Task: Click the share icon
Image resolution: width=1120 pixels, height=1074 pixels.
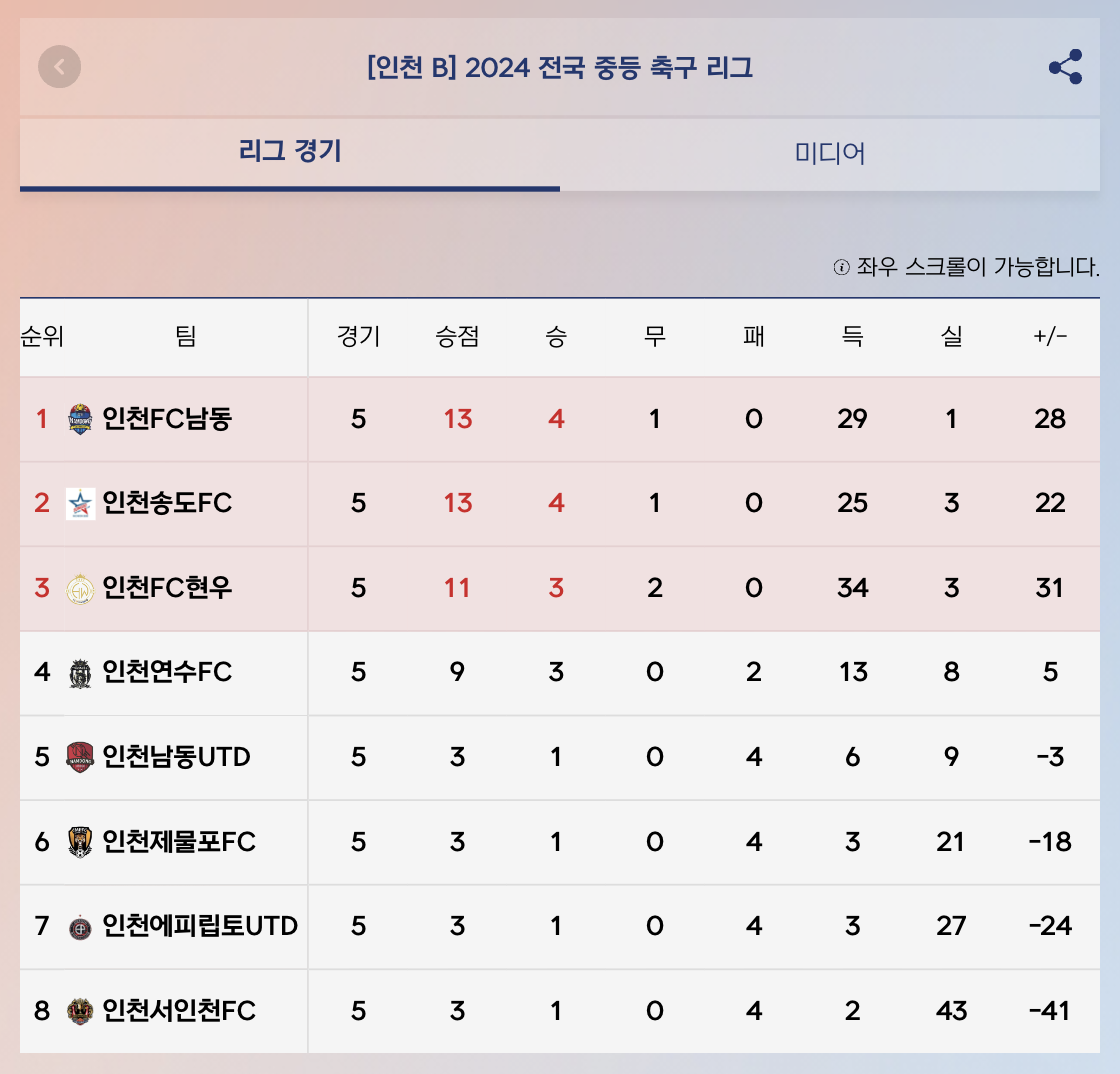Action: pos(1065,67)
